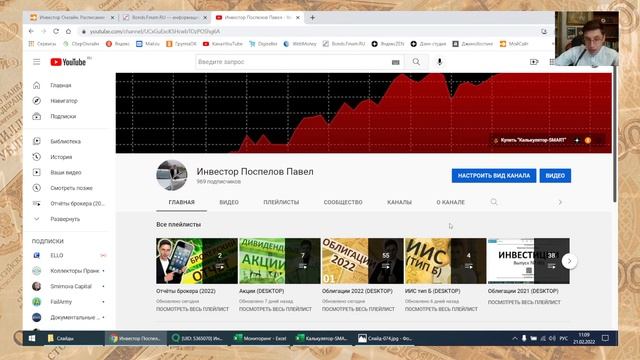Reload the page with the refresh icon
Viewport: 640px width, 360px height.
pos(56,31)
